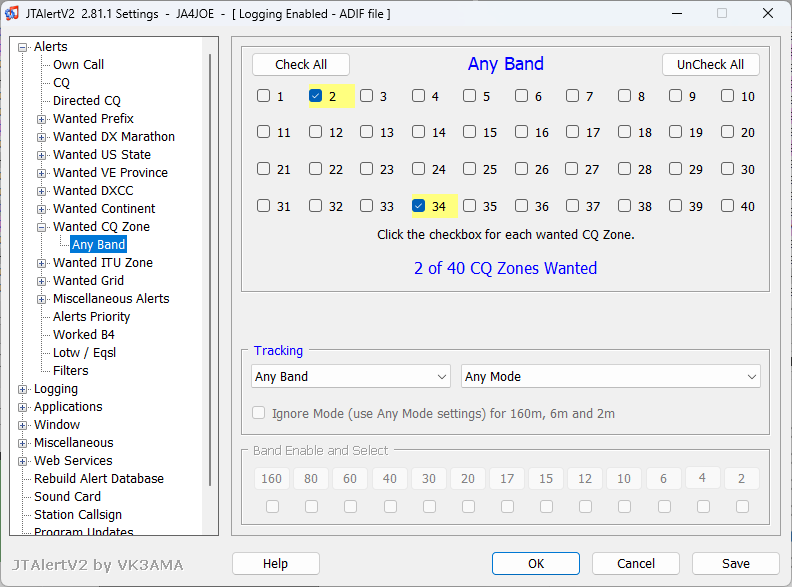Check CQ Zone 1 checkbox
Image resolution: width=792 pixels, height=587 pixels.
pyautogui.click(x=263, y=95)
